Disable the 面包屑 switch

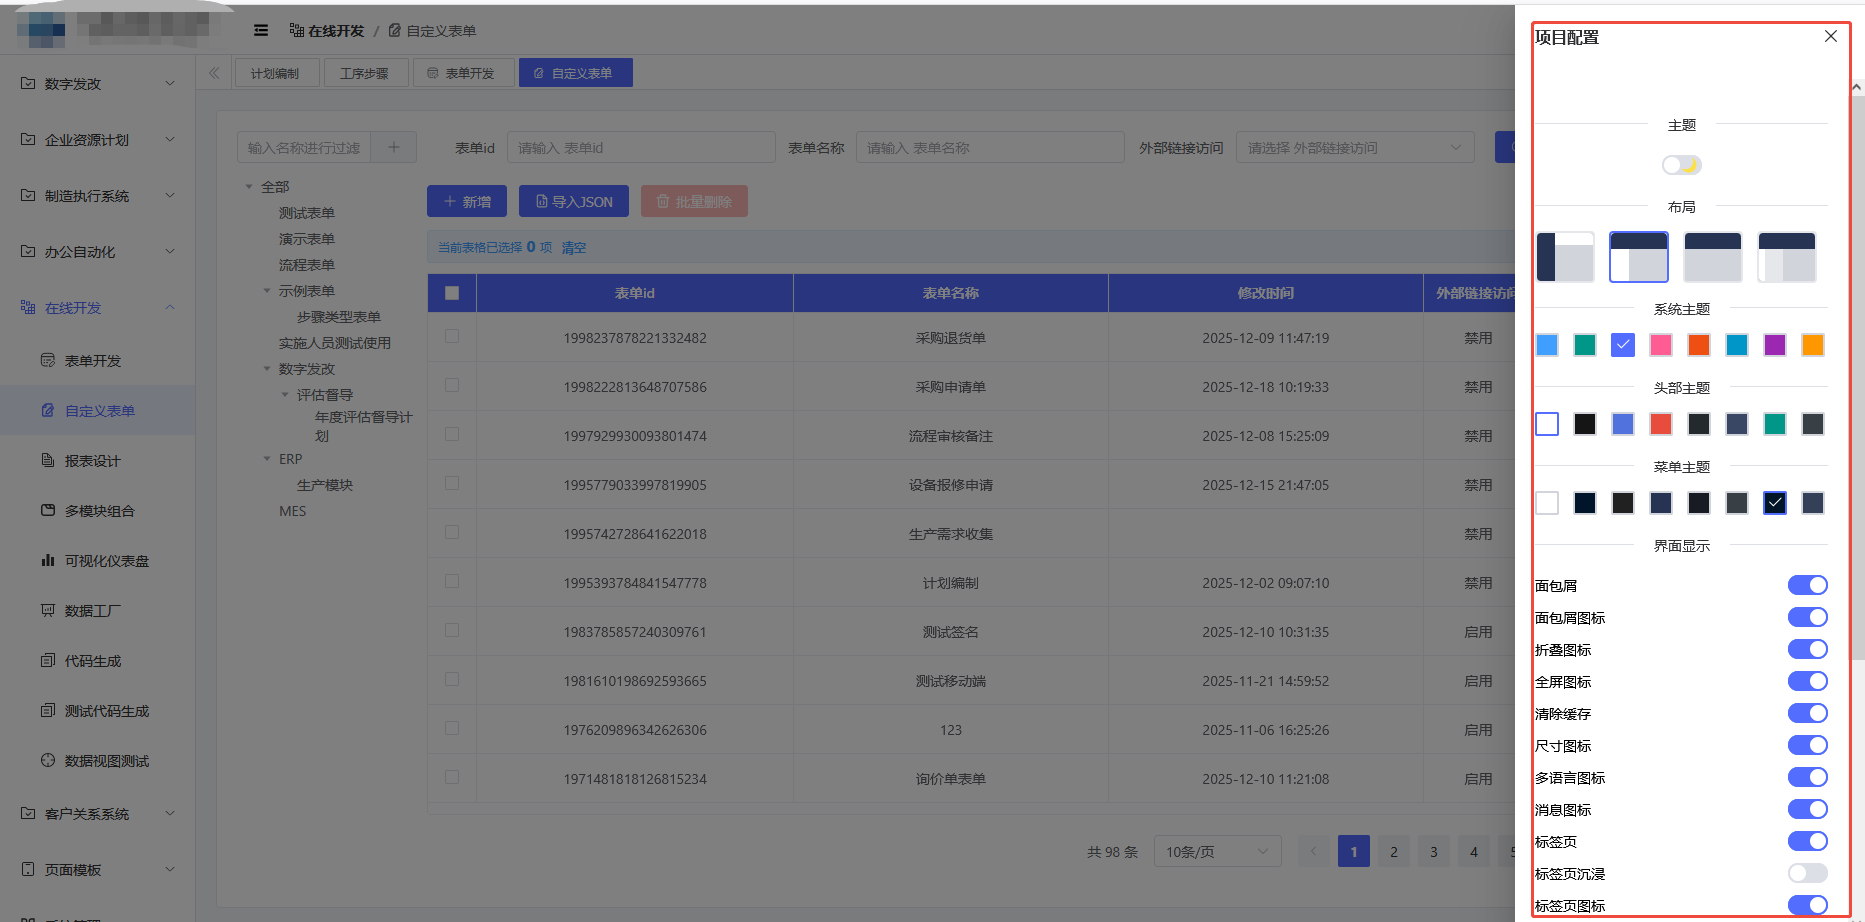tap(1807, 585)
